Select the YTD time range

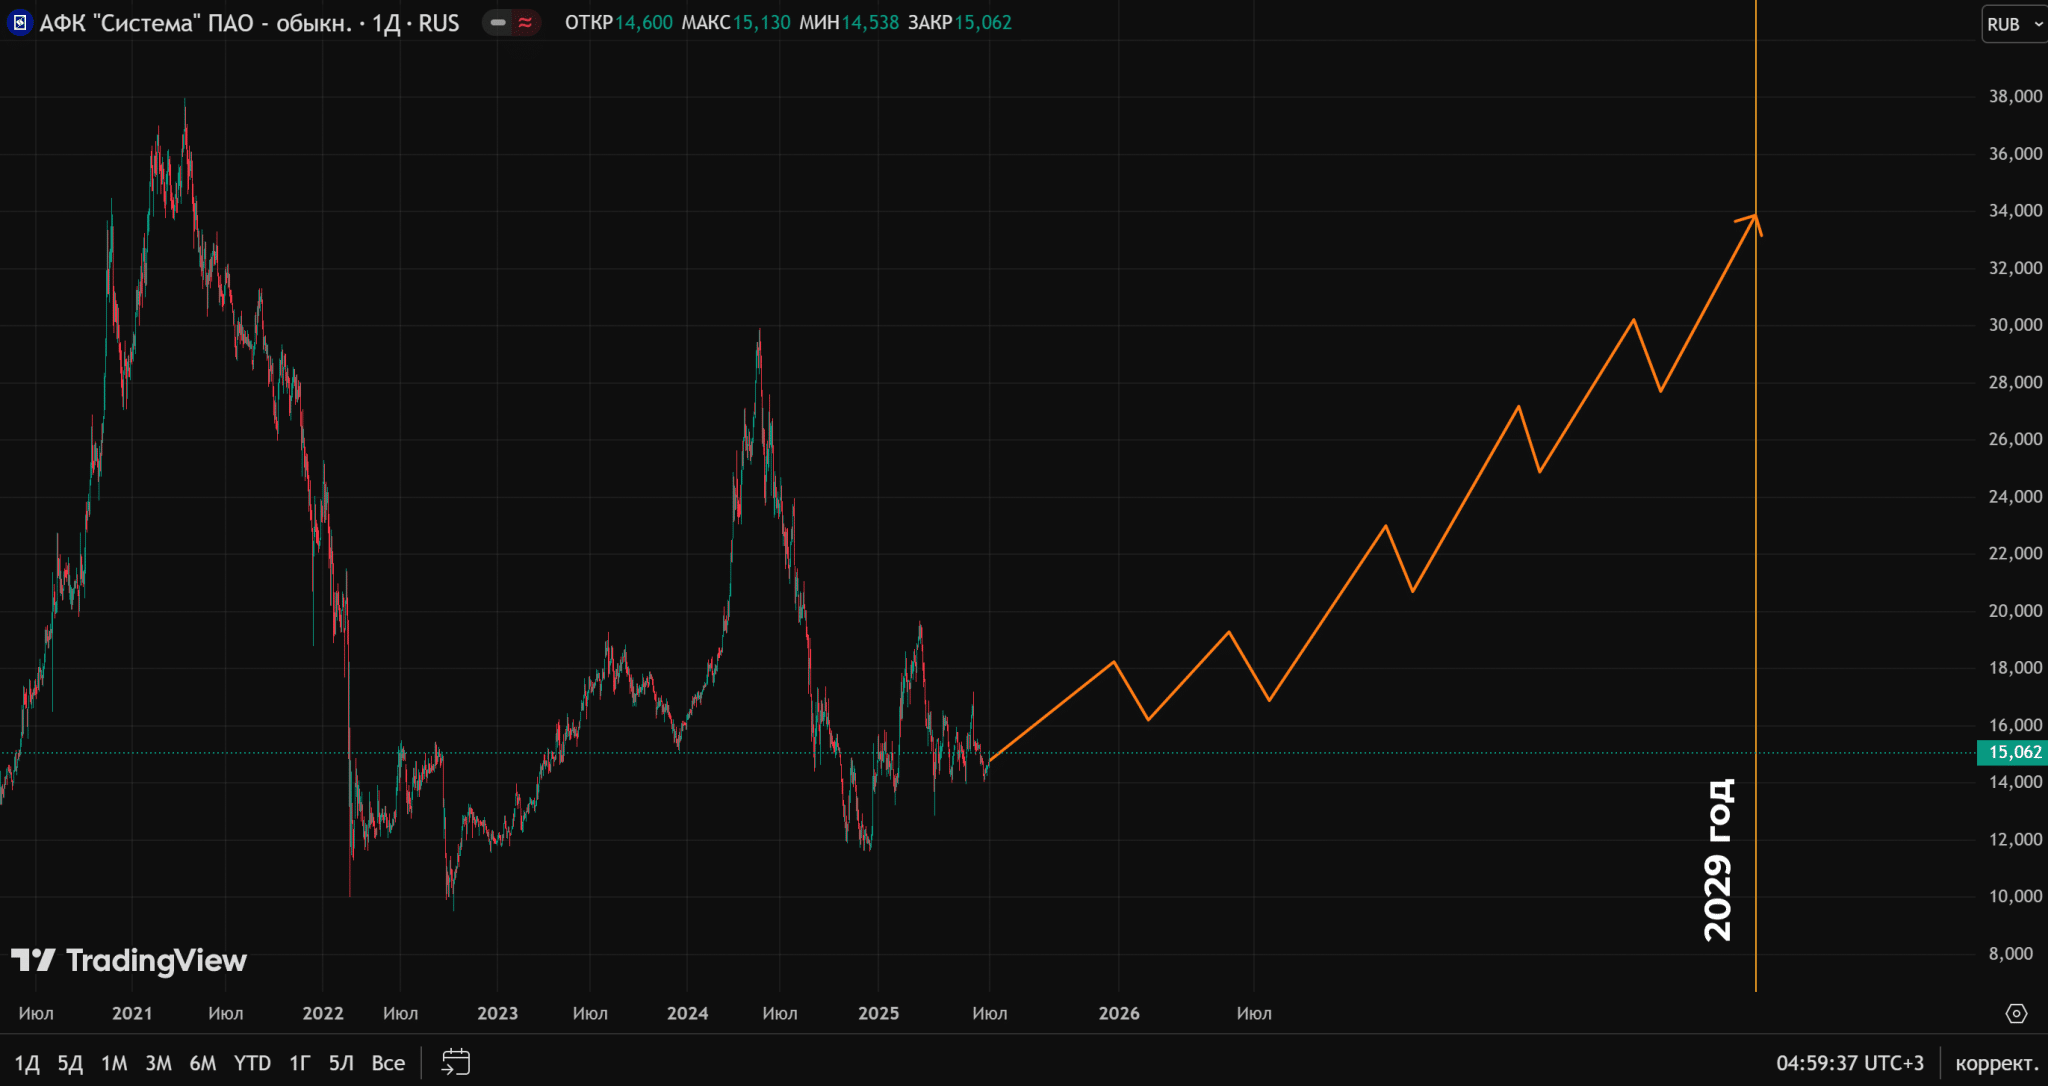tap(252, 1063)
